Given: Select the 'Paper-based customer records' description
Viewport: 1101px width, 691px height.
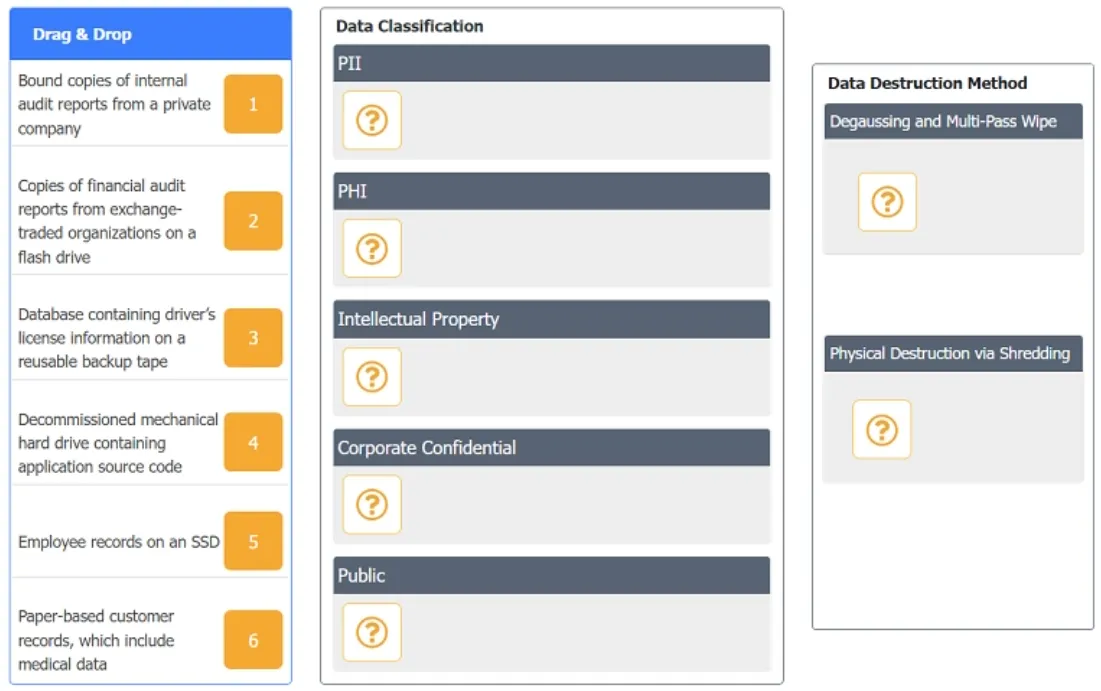Looking at the screenshot, I should [x=96, y=640].
